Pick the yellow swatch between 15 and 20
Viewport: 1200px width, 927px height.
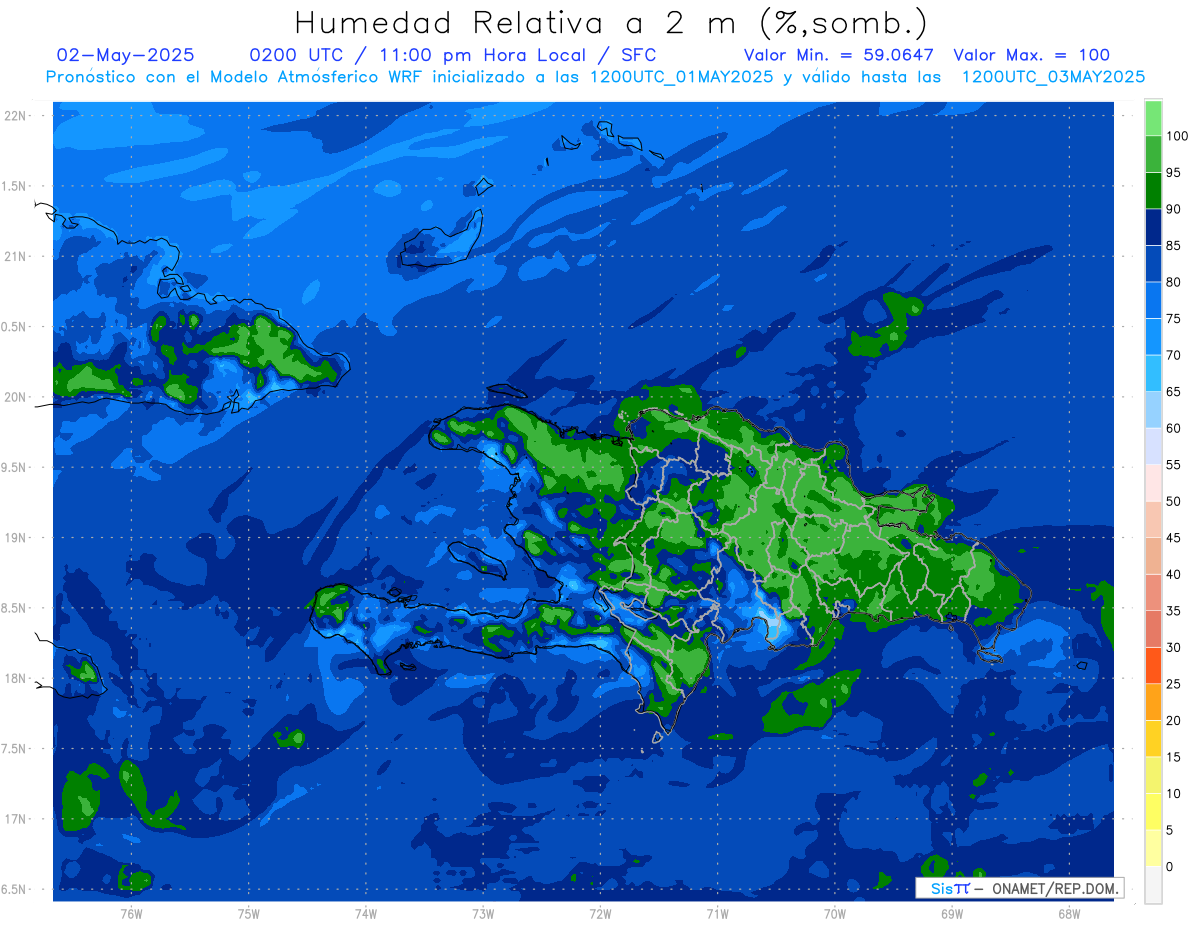point(1153,739)
